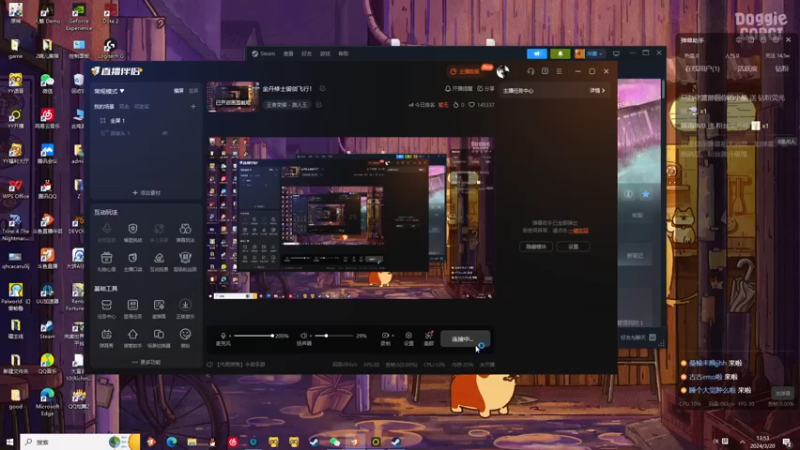
Task: Open the 场景切换器 scene switcher tool
Action: click(159, 335)
